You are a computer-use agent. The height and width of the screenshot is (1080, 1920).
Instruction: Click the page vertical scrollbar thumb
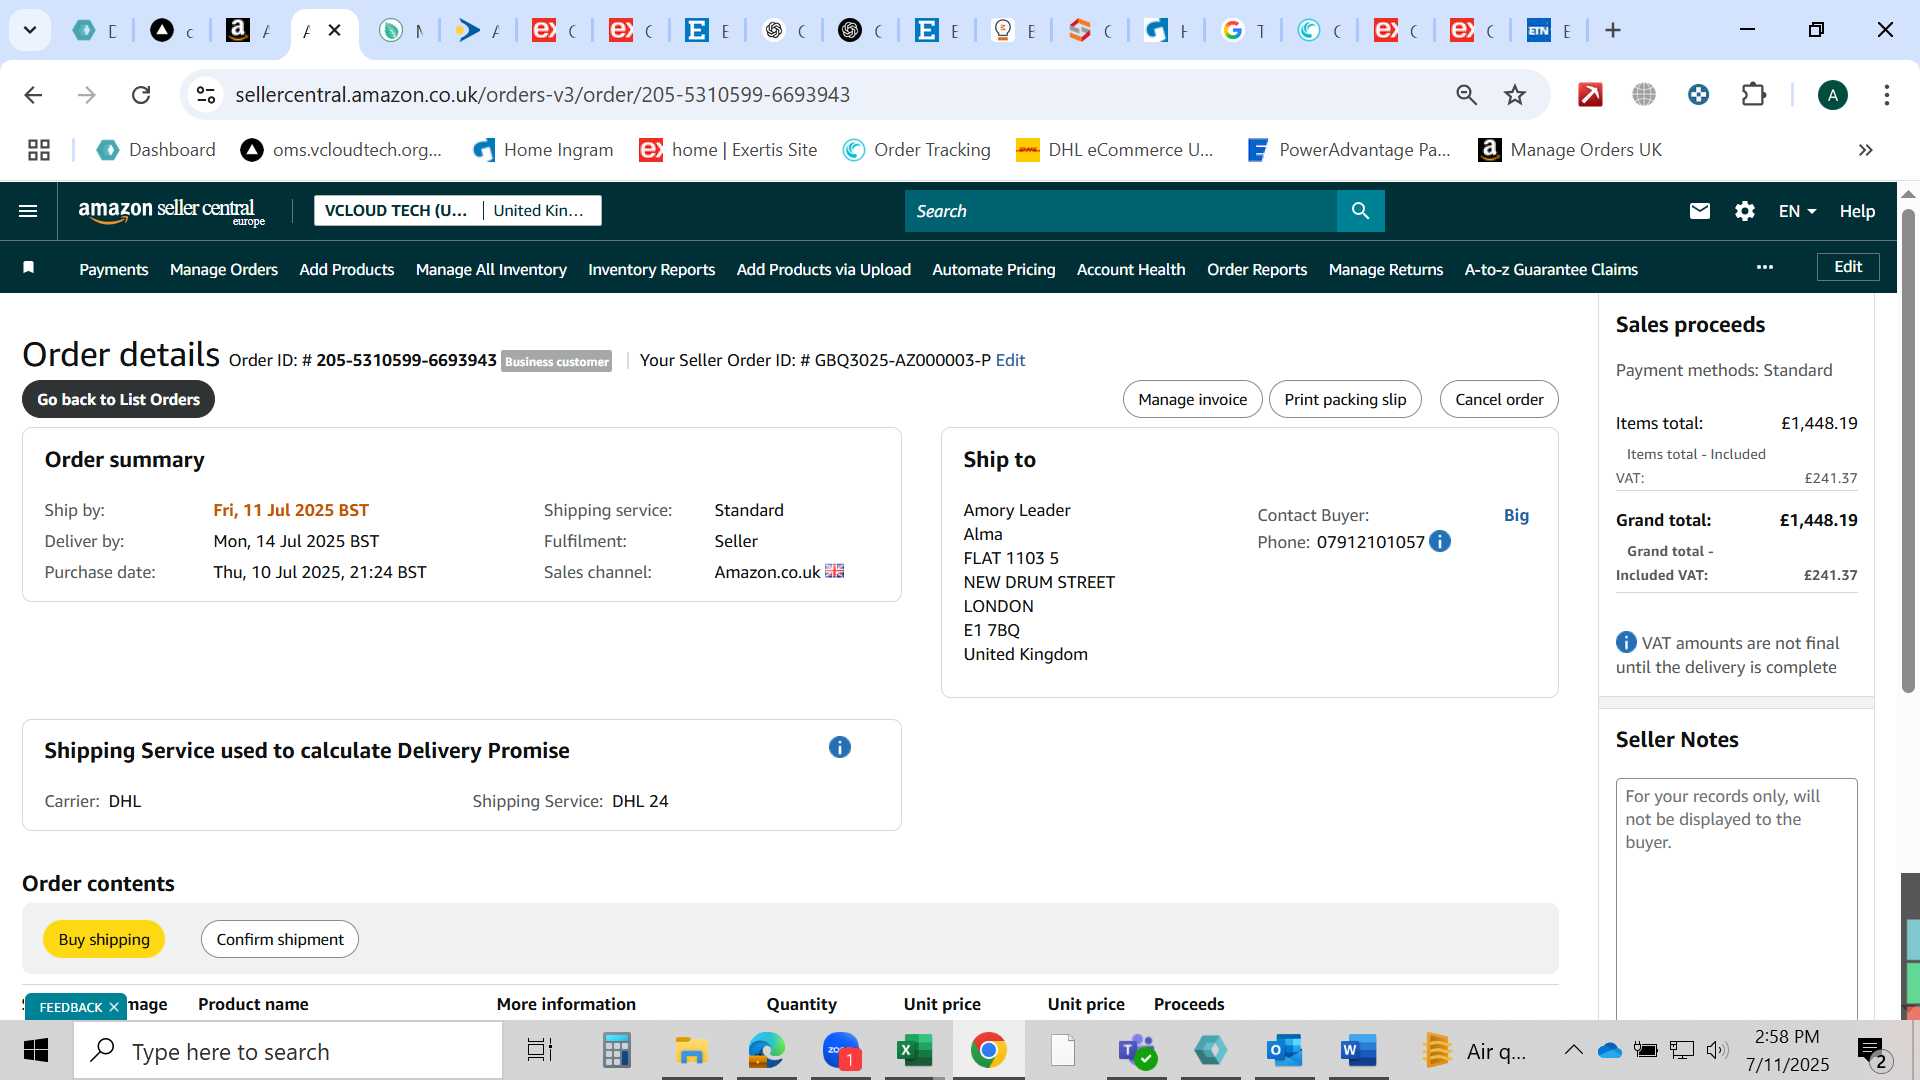pos(1908,450)
